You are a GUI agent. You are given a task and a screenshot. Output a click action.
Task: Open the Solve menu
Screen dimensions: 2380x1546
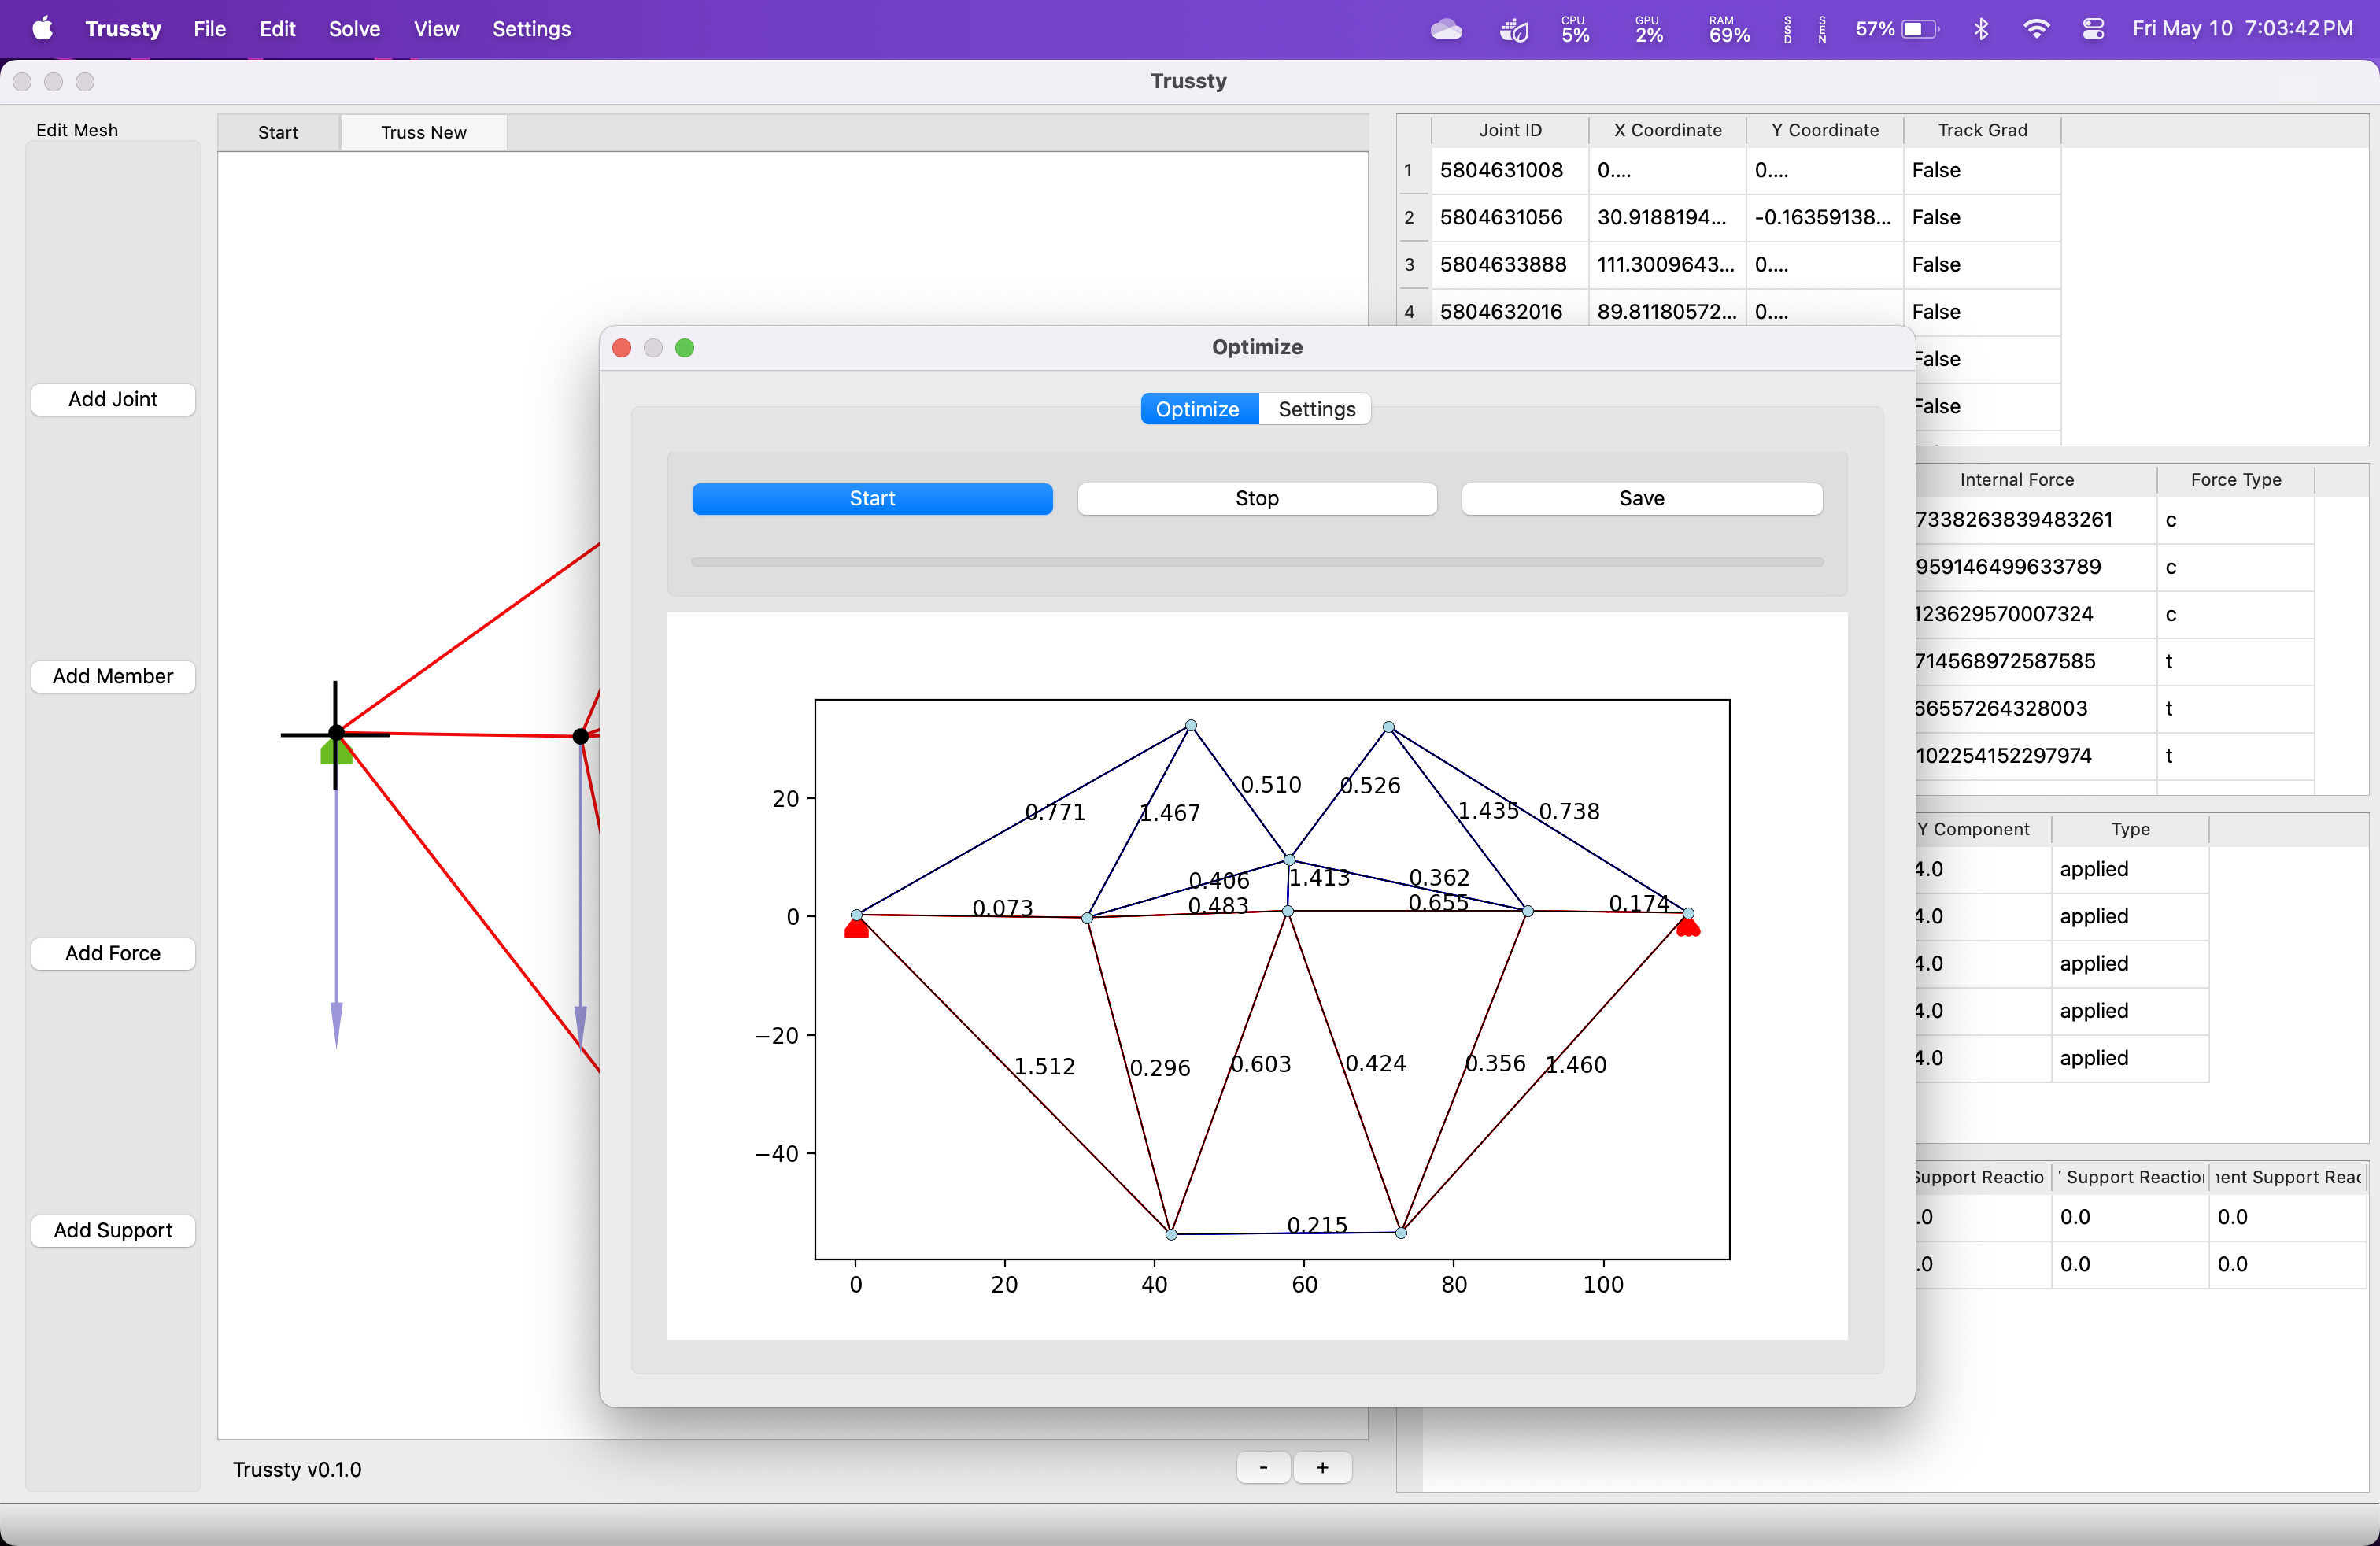point(354,29)
